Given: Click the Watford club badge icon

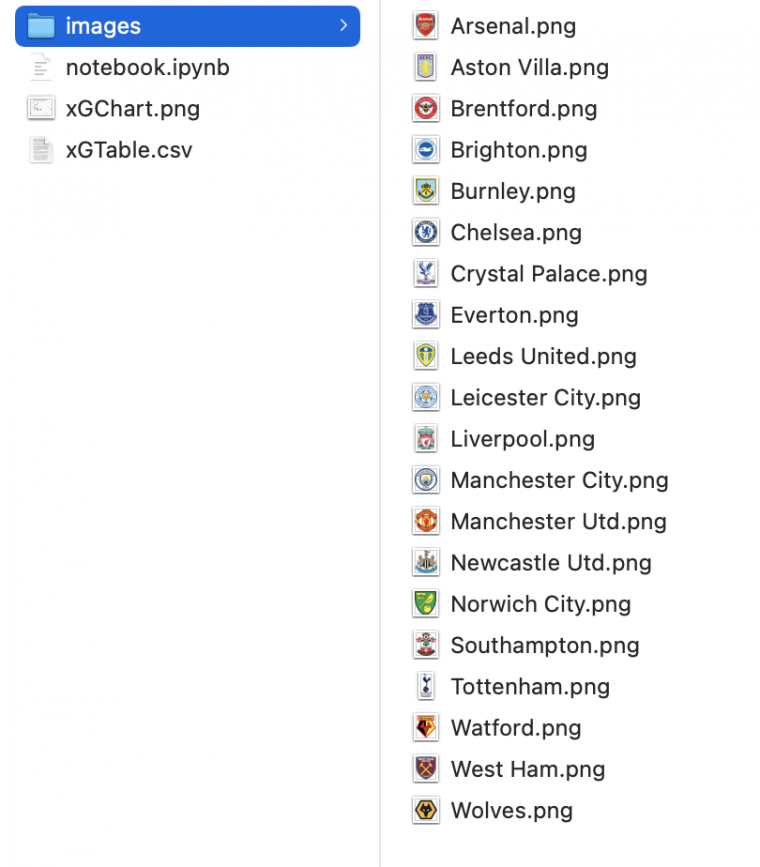Looking at the screenshot, I should coord(425,728).
